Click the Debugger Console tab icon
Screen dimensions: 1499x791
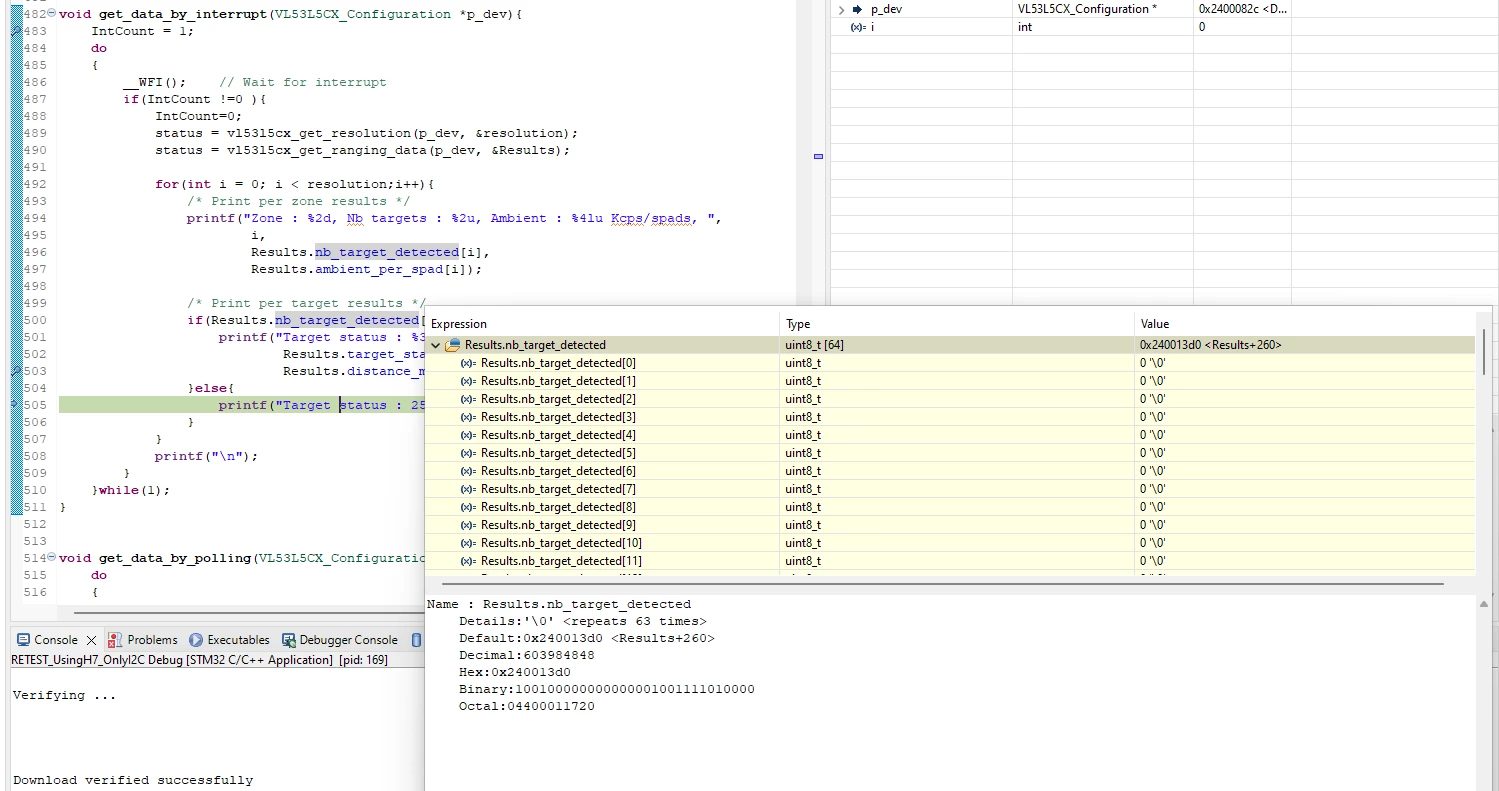[x=289, y=640]
